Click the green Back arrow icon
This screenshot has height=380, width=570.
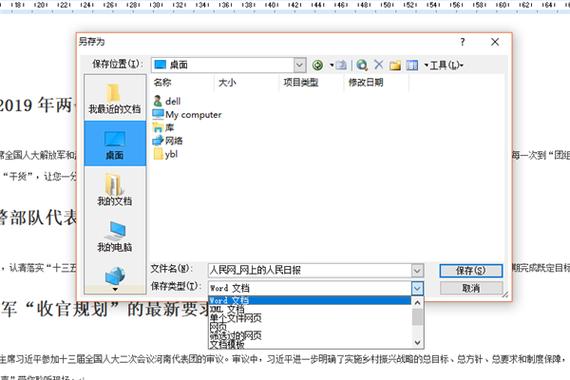pos(317,65)
